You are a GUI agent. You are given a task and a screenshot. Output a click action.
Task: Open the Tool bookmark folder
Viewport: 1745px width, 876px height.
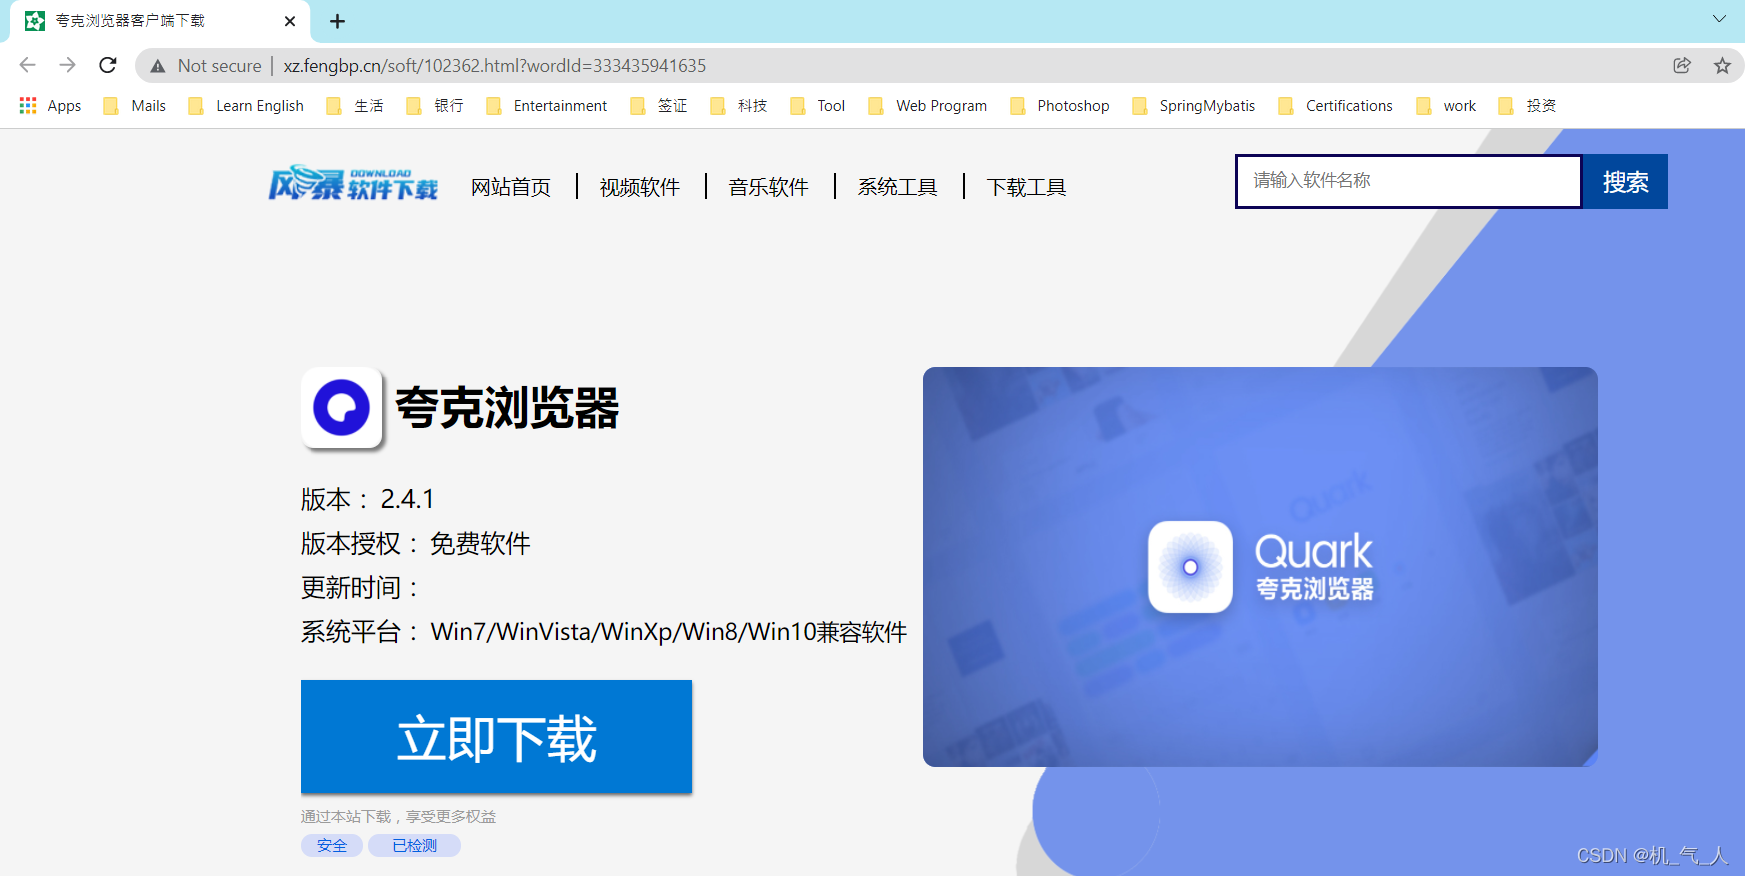point(818,106)
